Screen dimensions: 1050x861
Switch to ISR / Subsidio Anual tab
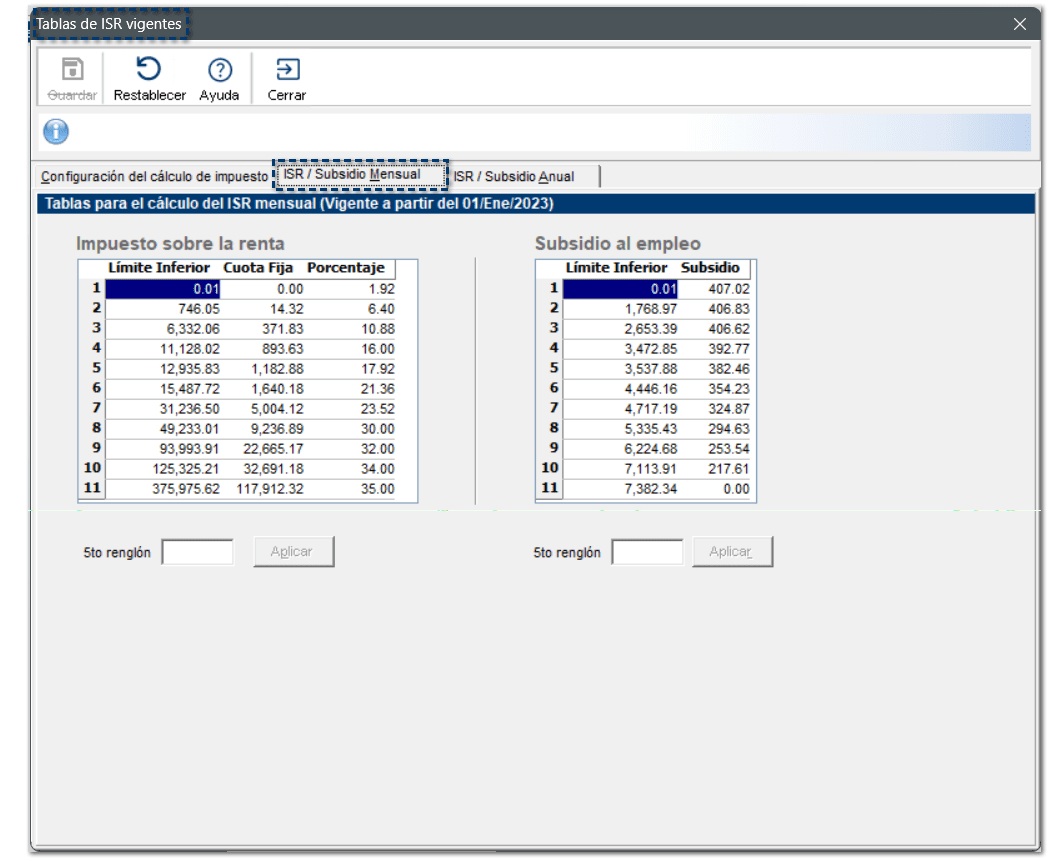point(514,177)
